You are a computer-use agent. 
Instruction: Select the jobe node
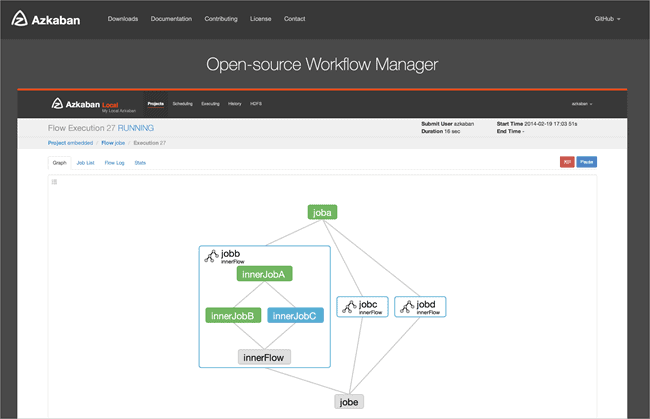coord(349,402)
